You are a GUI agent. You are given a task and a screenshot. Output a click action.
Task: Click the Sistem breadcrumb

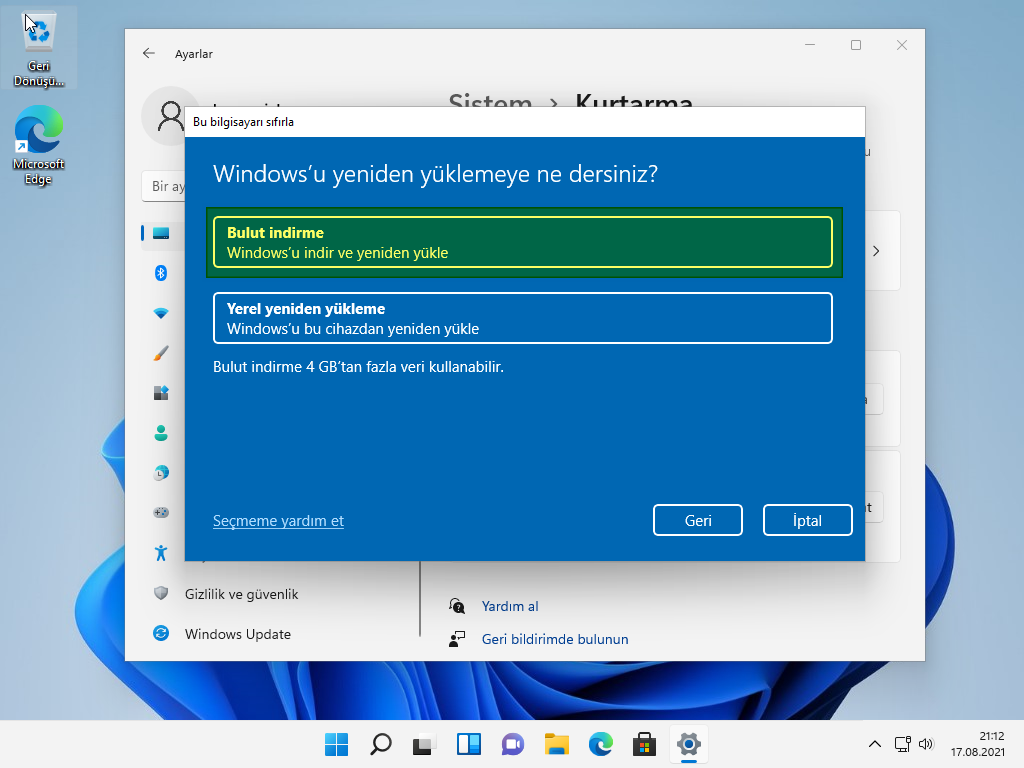point(490,101)
